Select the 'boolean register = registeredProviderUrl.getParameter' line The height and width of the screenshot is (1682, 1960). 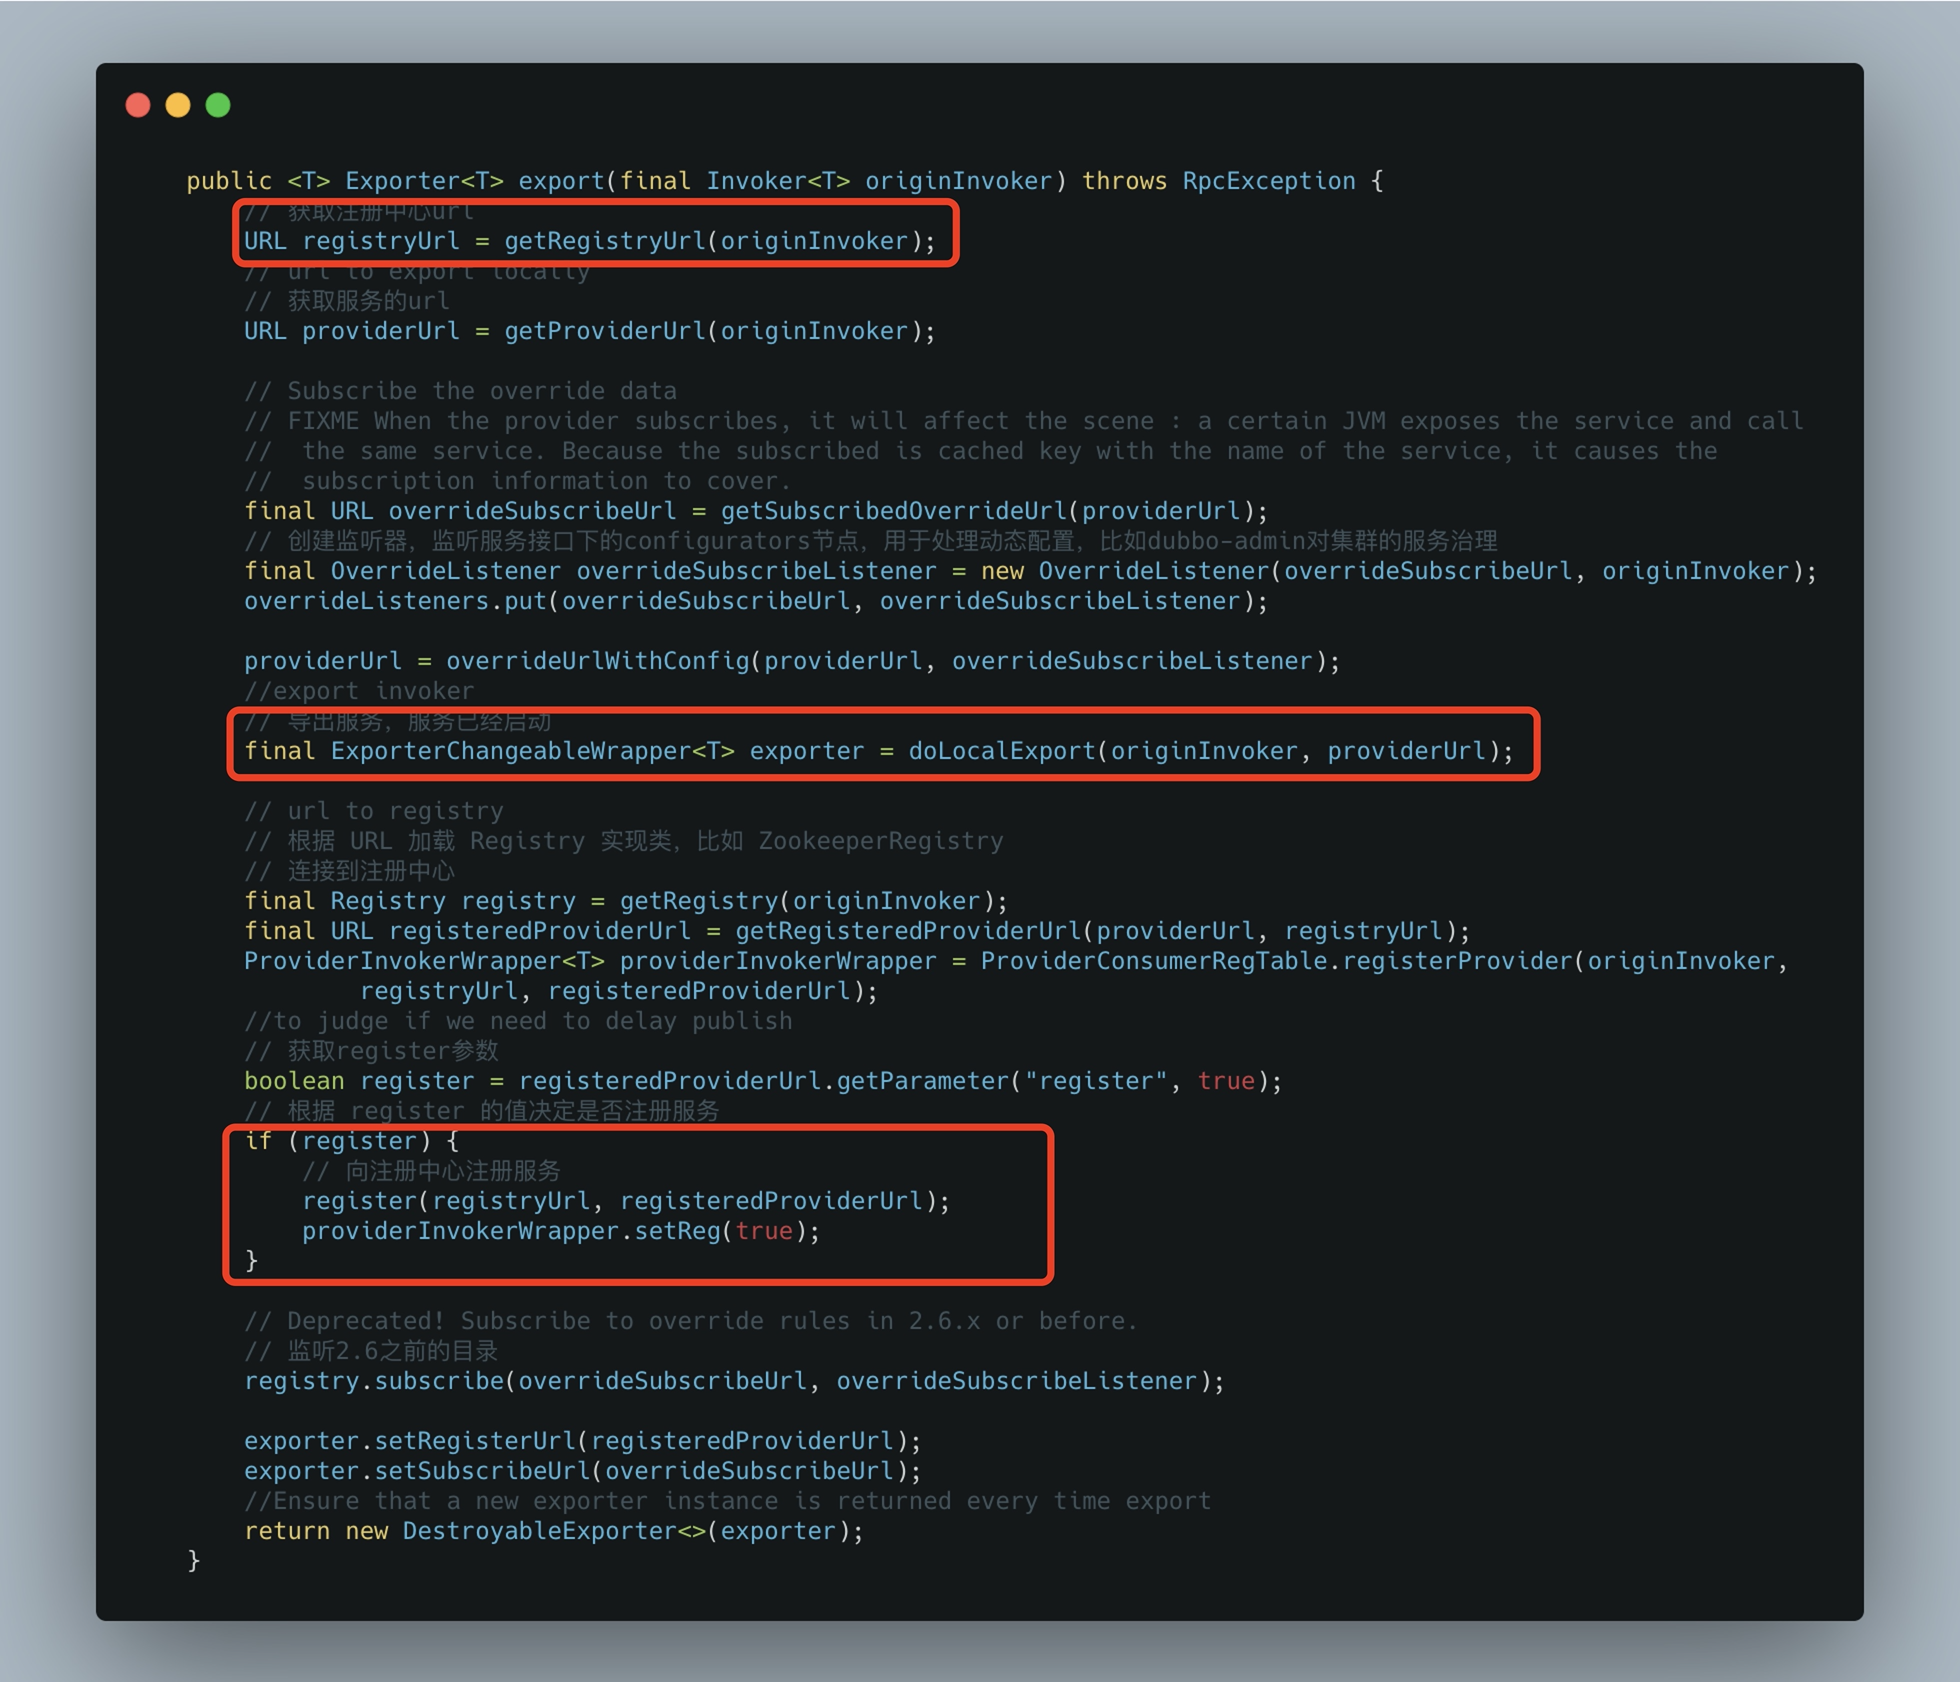tap(763, 1081)
